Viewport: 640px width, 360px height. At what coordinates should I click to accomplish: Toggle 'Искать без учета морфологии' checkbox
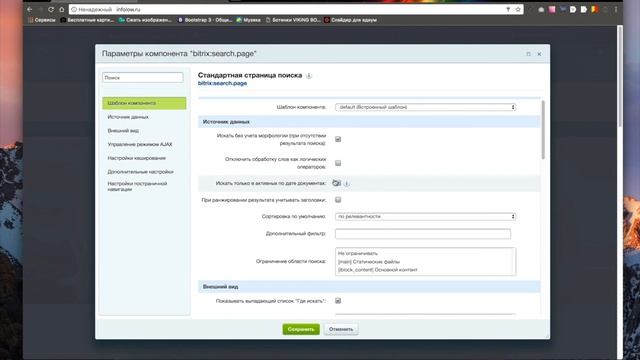(338, 139)
